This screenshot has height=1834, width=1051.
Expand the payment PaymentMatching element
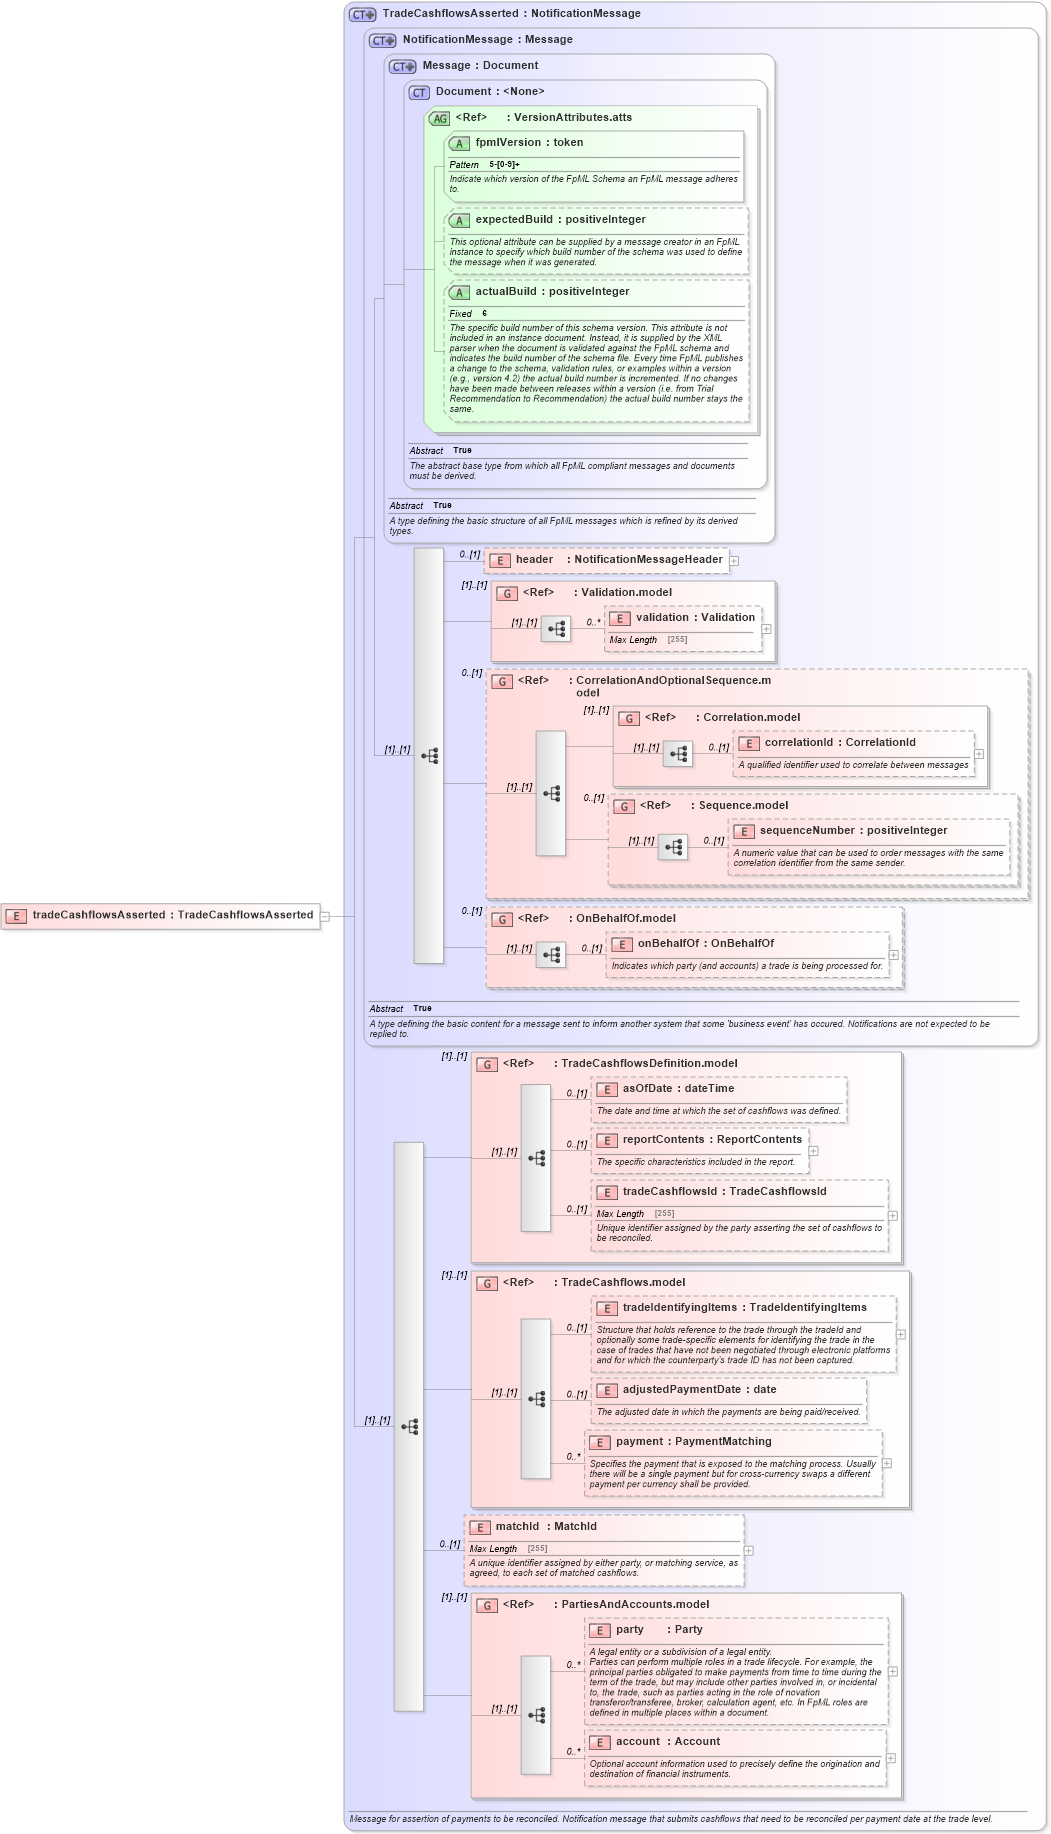(x=887, y=1463)
